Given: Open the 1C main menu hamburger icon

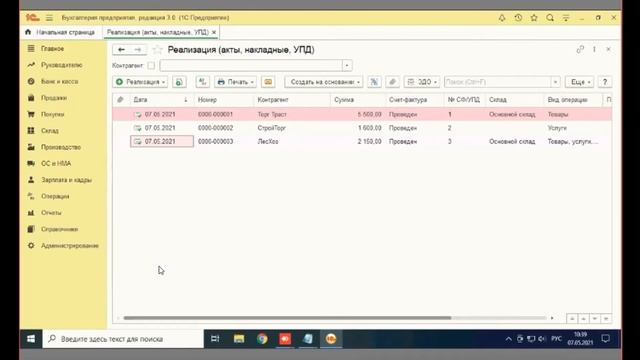Looking at the screenshot, I should point(49,18).
